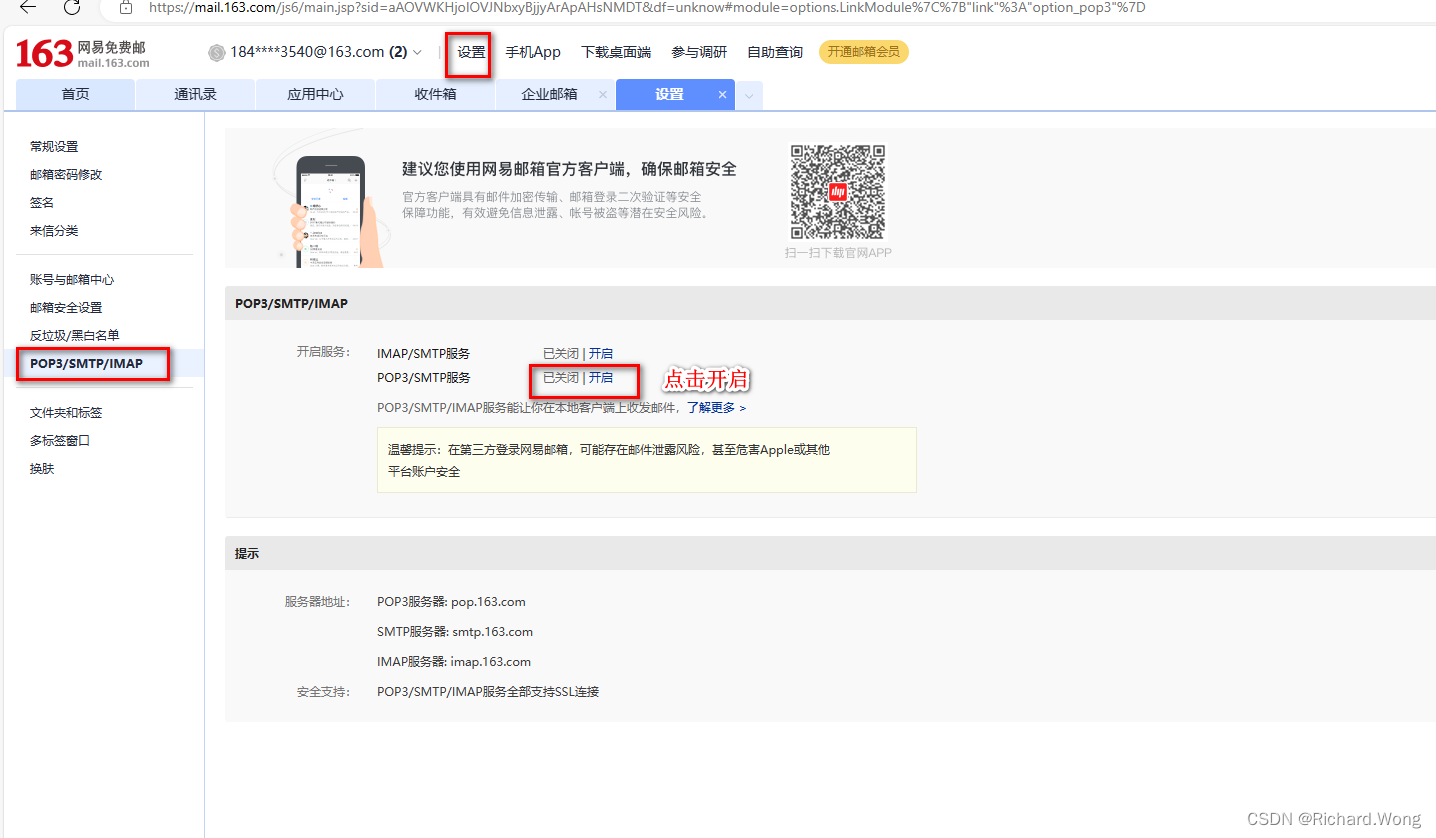The width and height of the screenshot is (1436, 838).
Task: Click the browser address bar URL
Action: coord(647,7)
